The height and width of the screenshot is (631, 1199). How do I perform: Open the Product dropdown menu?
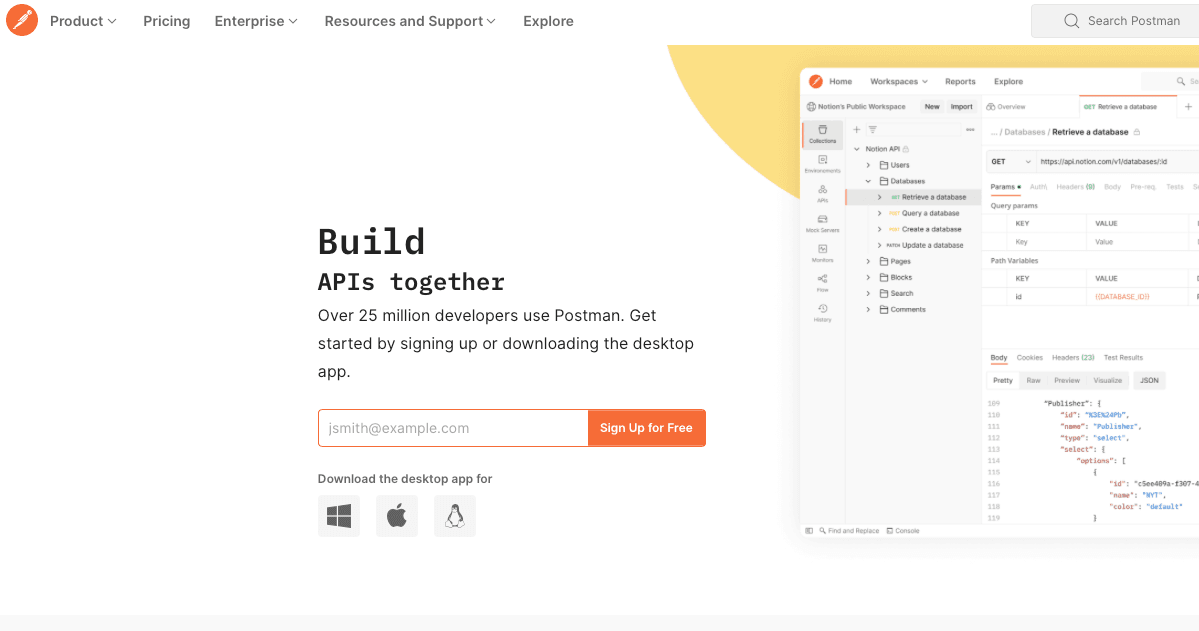(83, 21)
